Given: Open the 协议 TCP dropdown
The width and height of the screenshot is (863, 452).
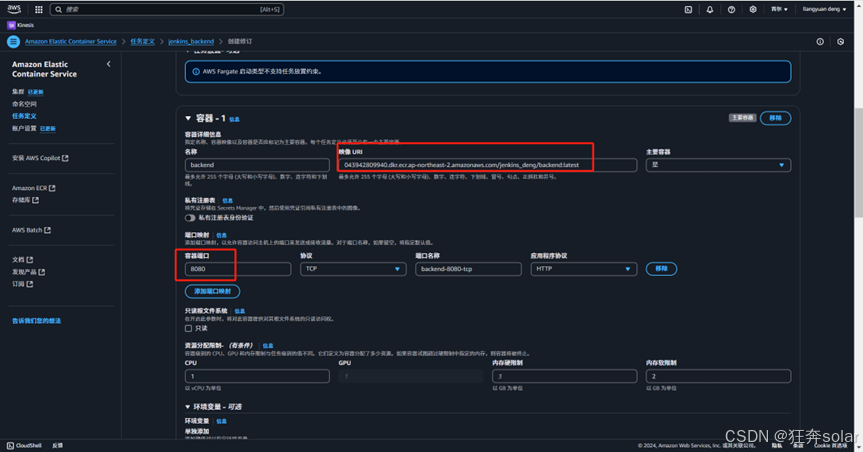Looking at the screenshot, I should tap(353, 269).
